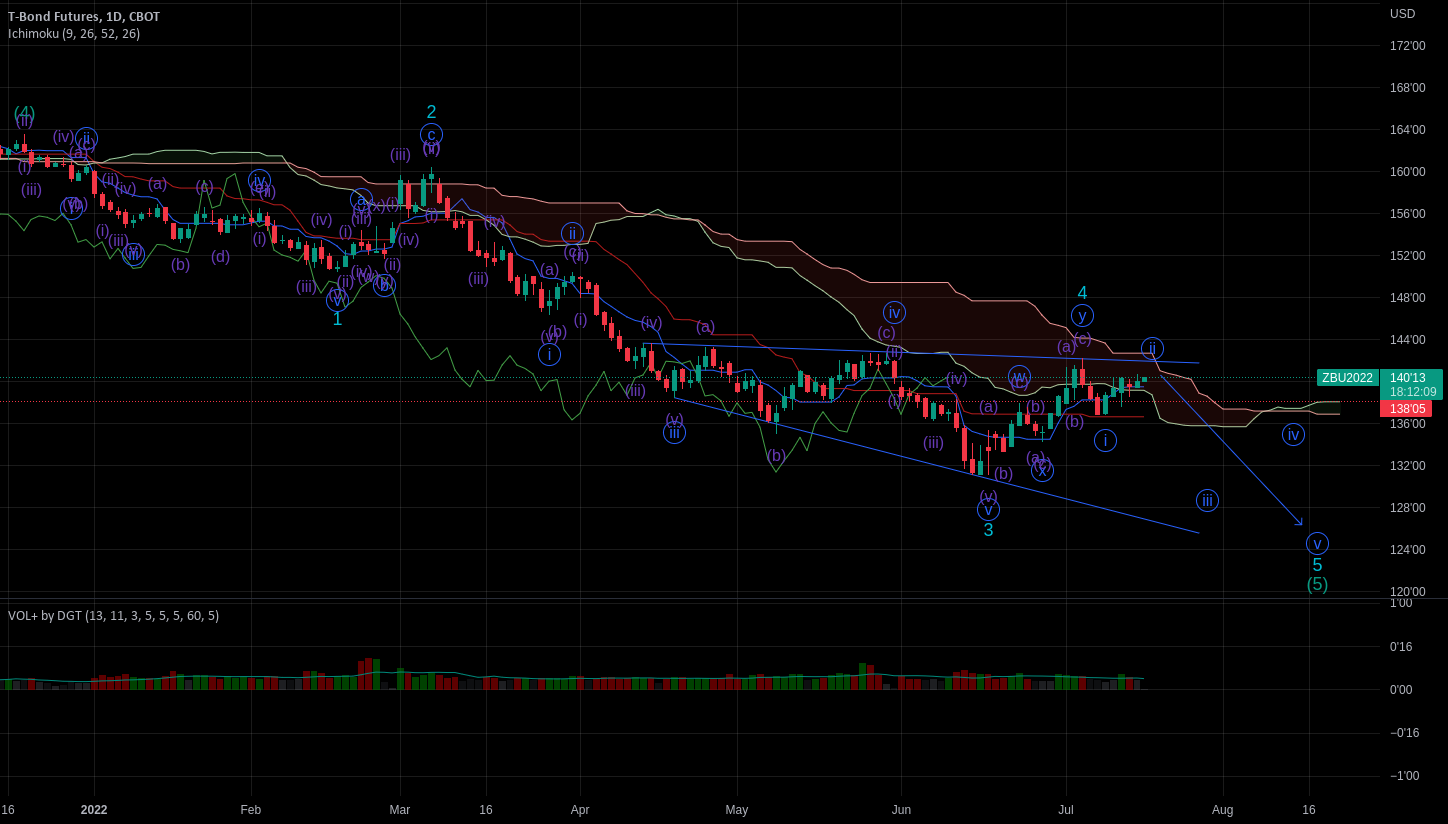This screenshot has height=824, width=1448.
Task: Click the green 140'13 last price label
Action: click(x=1408, y=378)
